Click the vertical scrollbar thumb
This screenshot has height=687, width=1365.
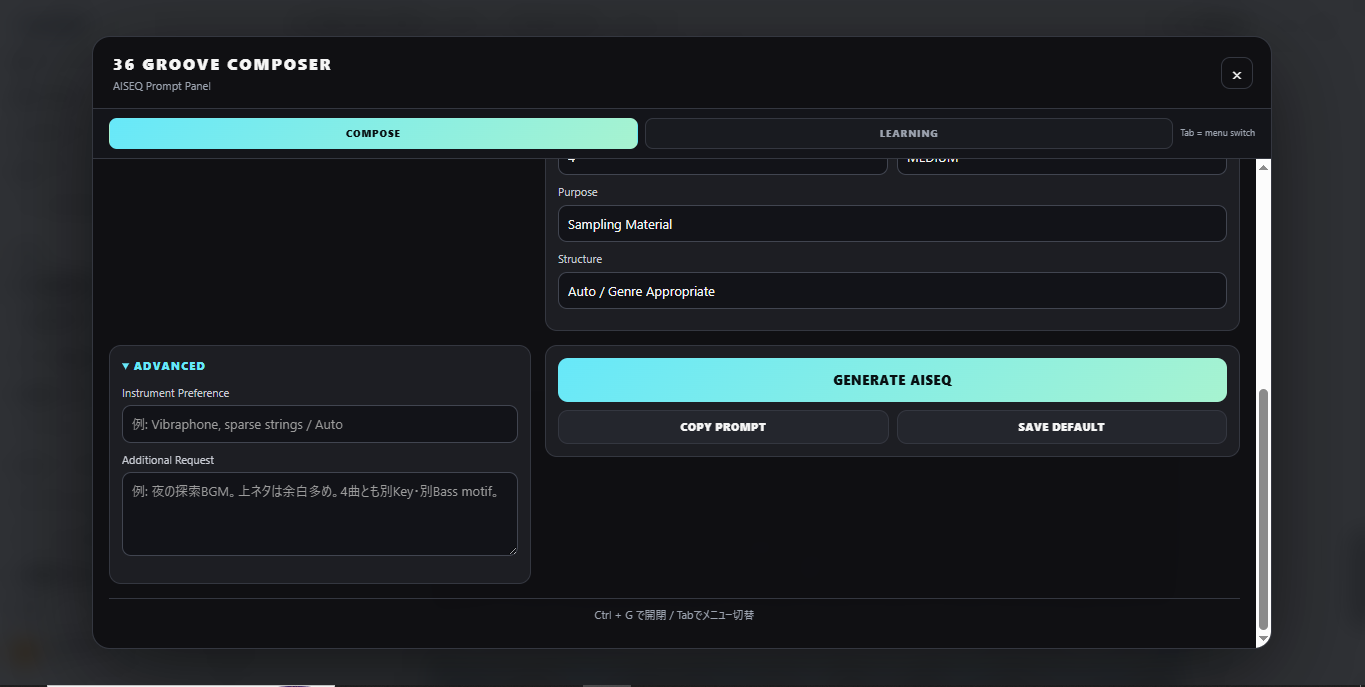(1263, 509)
